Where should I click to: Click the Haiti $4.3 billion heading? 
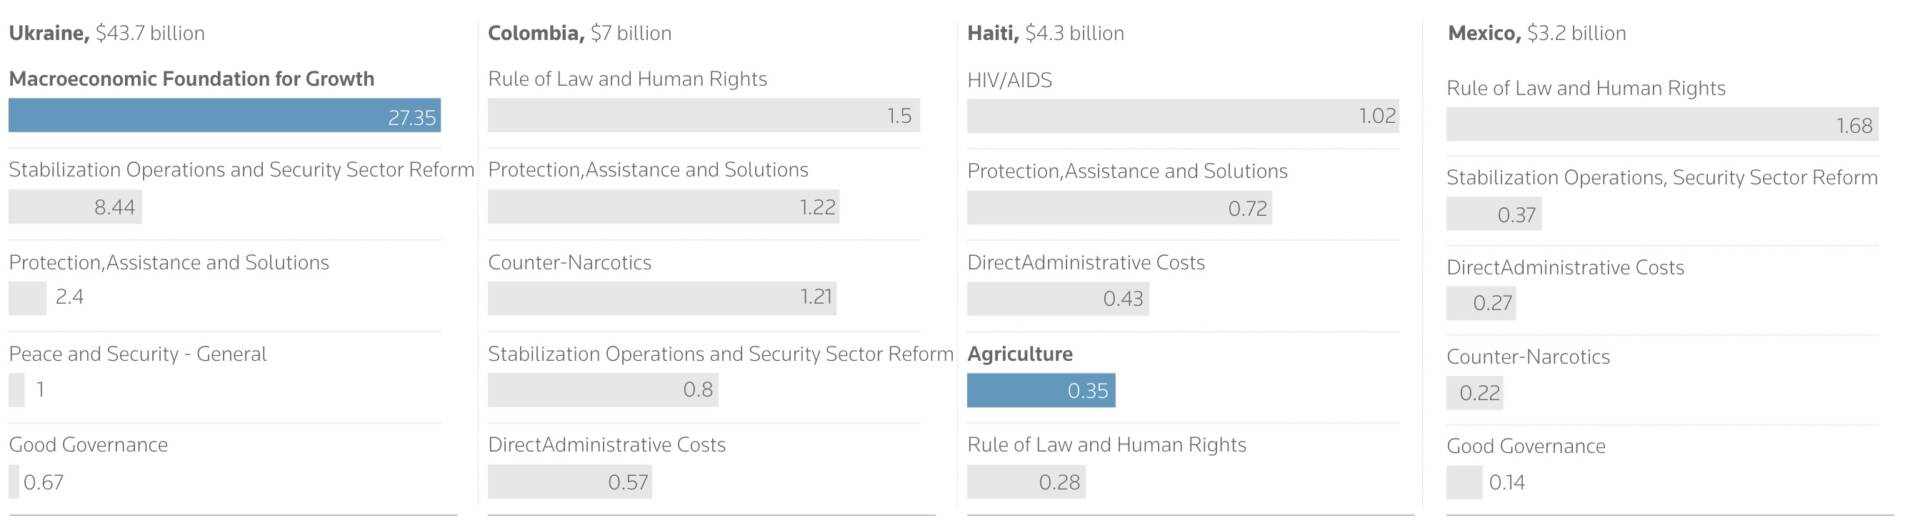(x=1045, y=33)
